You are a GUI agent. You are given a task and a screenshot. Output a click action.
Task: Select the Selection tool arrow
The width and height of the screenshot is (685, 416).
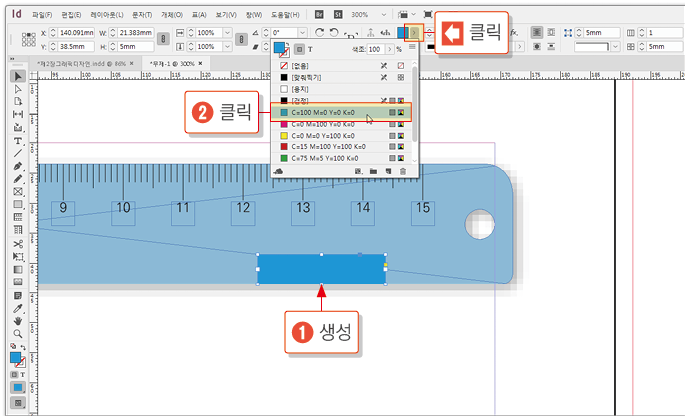click(18, 76)
